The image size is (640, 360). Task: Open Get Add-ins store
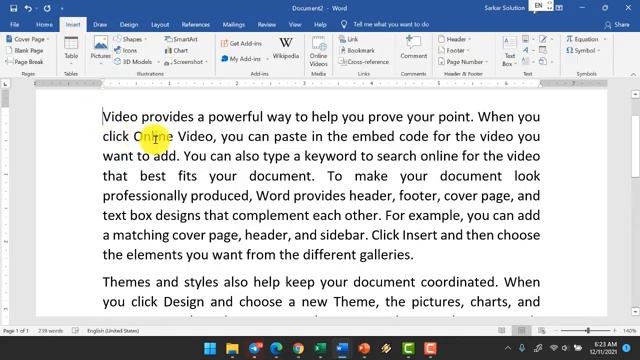[241, 43]
